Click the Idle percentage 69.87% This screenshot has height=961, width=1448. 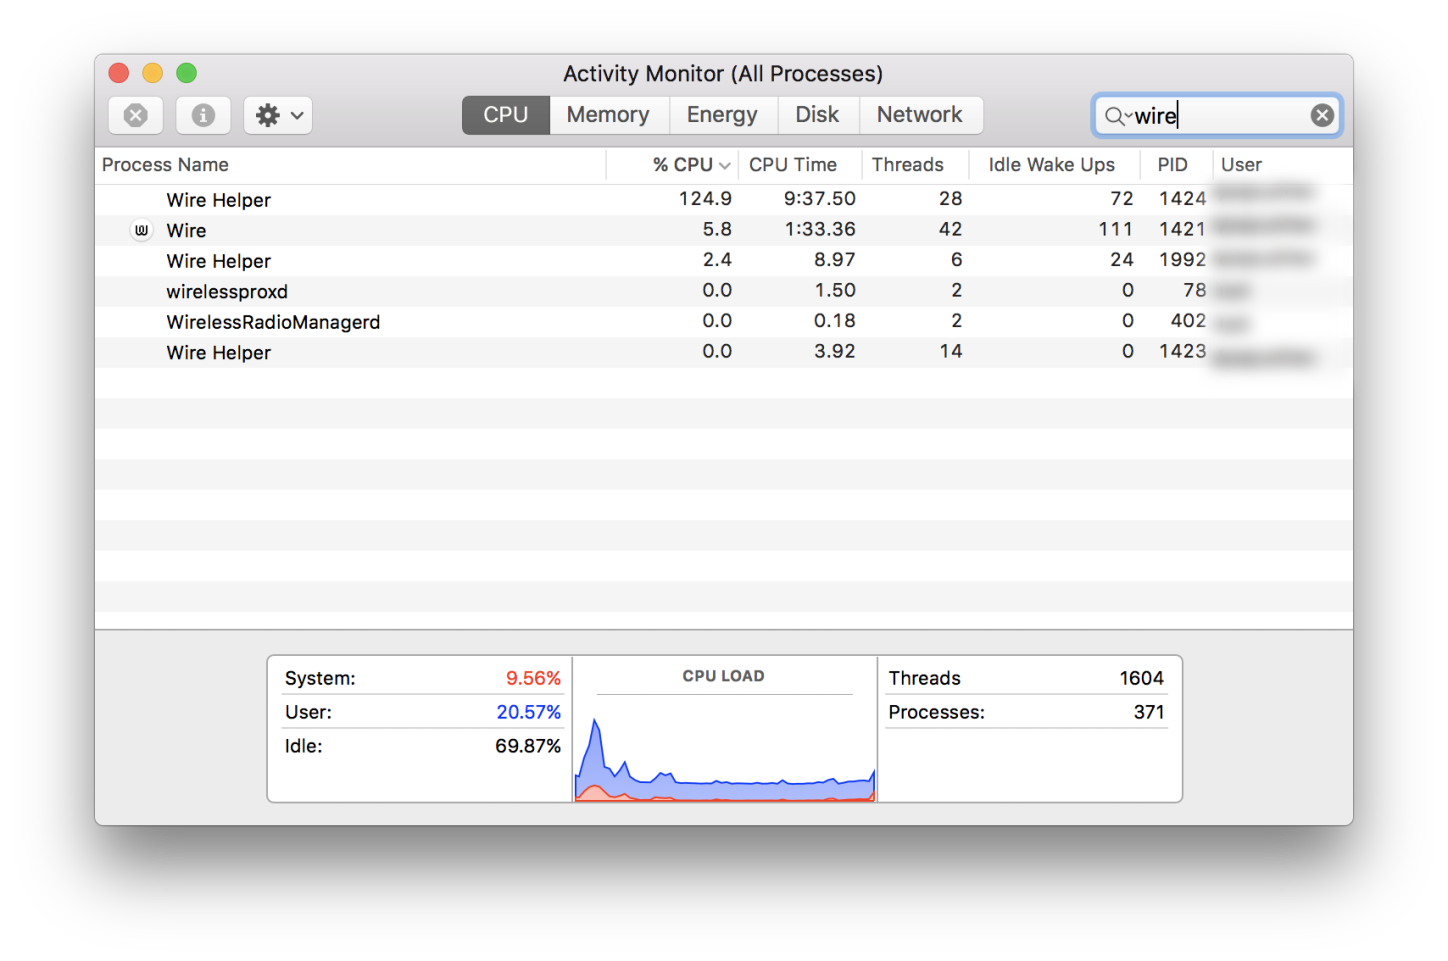pyautogui.click(x=528, y=746)
